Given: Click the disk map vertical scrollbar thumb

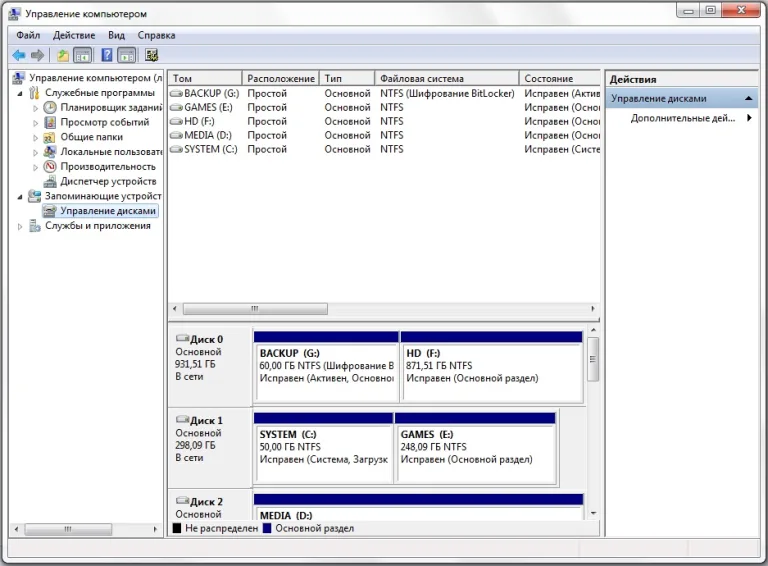Looking at the screenshot, I should tap(593, 359).
